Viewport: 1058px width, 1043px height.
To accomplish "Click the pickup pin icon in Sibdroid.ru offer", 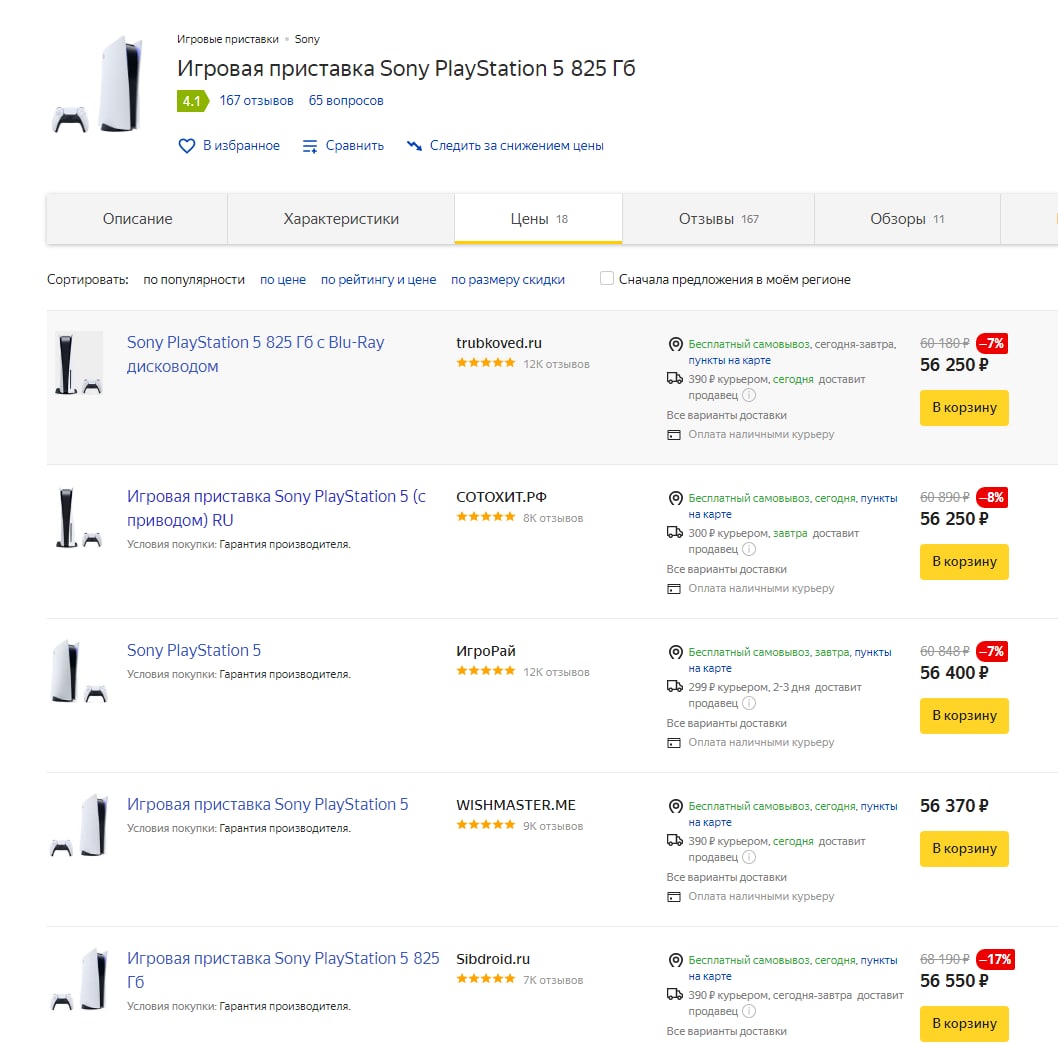I will pyautogui.click(x=675, y=960).
